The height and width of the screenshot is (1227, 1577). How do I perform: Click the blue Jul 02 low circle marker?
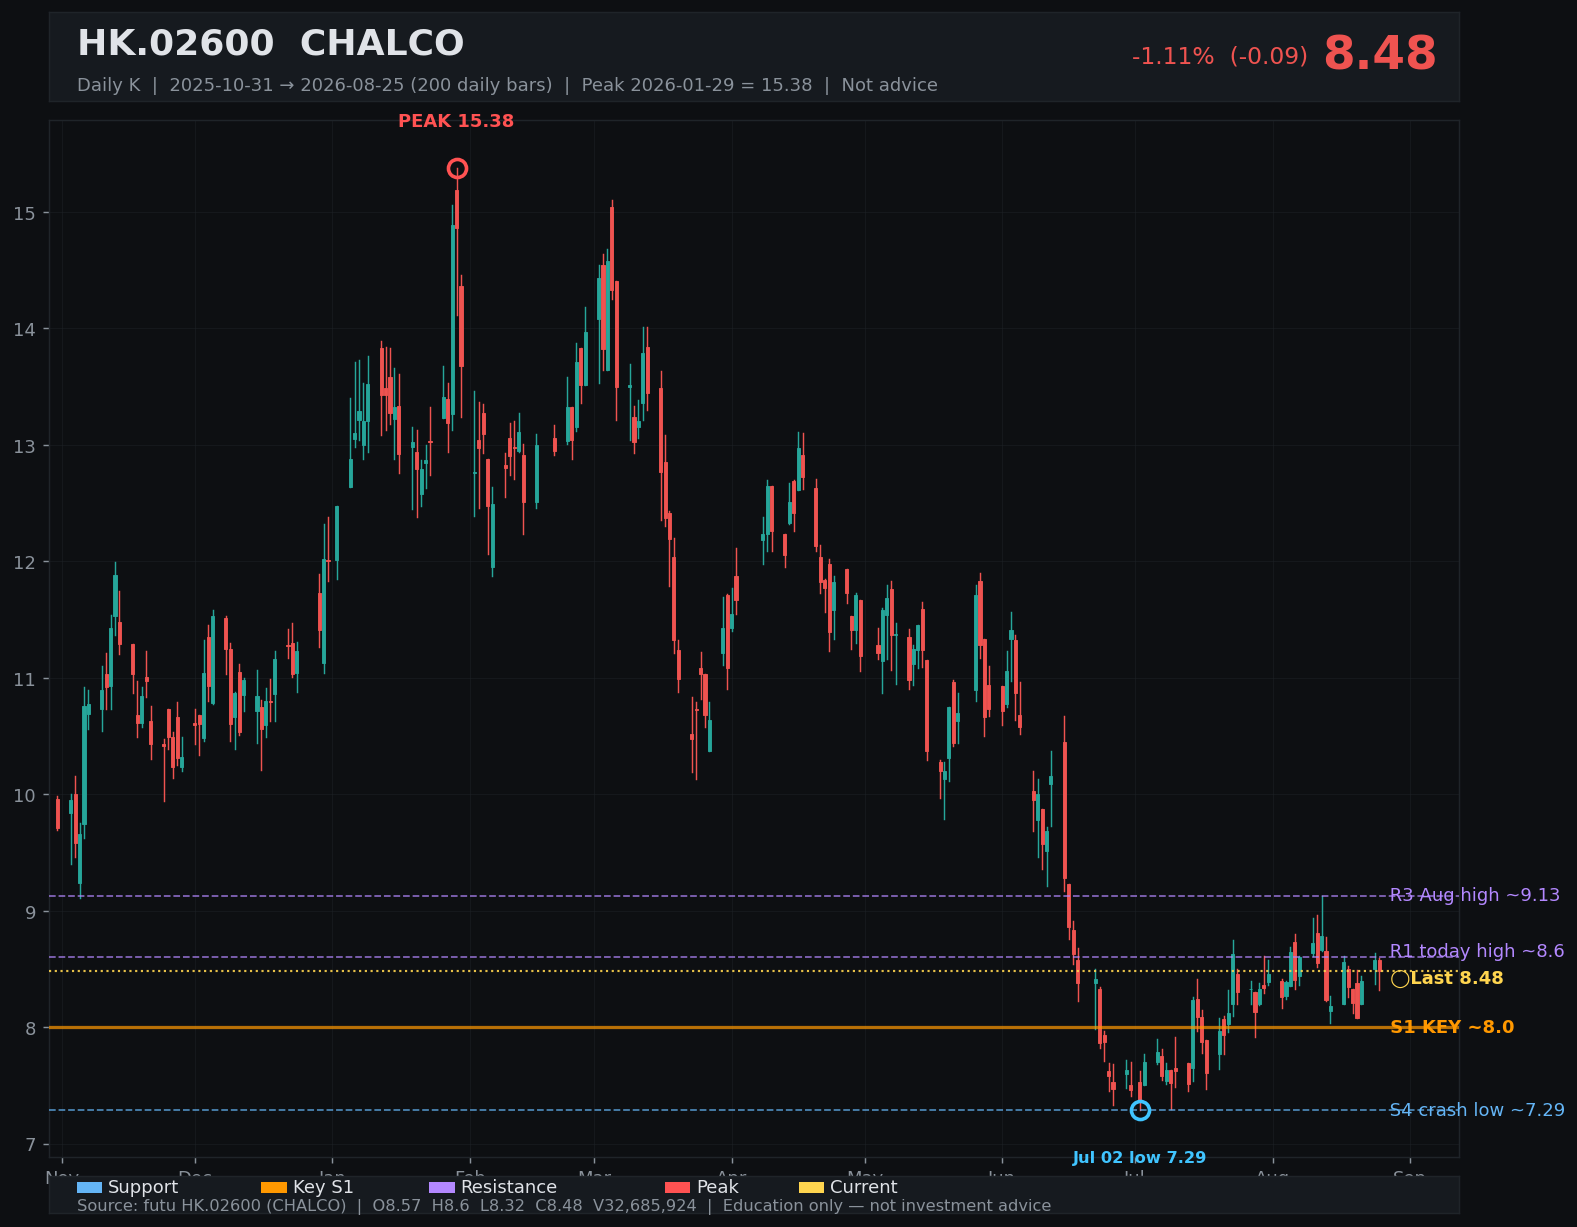(1140, 1110)
